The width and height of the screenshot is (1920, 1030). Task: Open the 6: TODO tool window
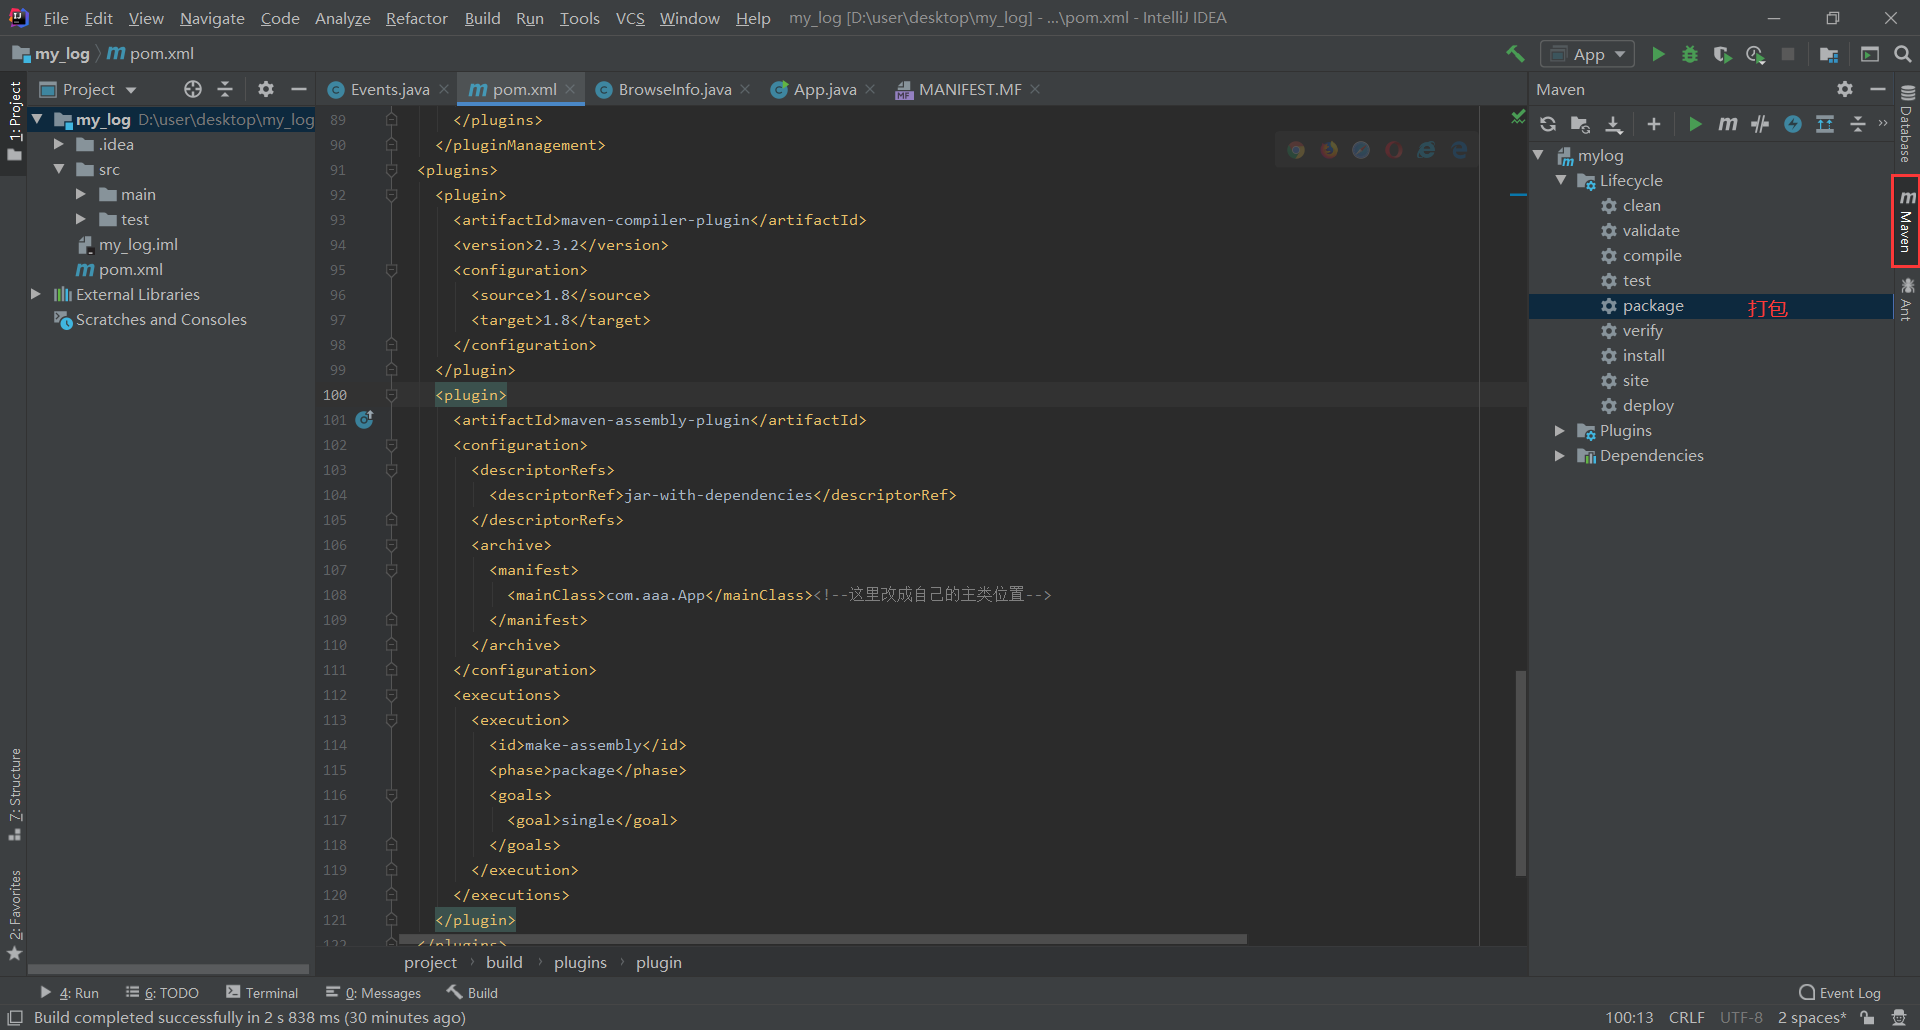coord(162,993)
